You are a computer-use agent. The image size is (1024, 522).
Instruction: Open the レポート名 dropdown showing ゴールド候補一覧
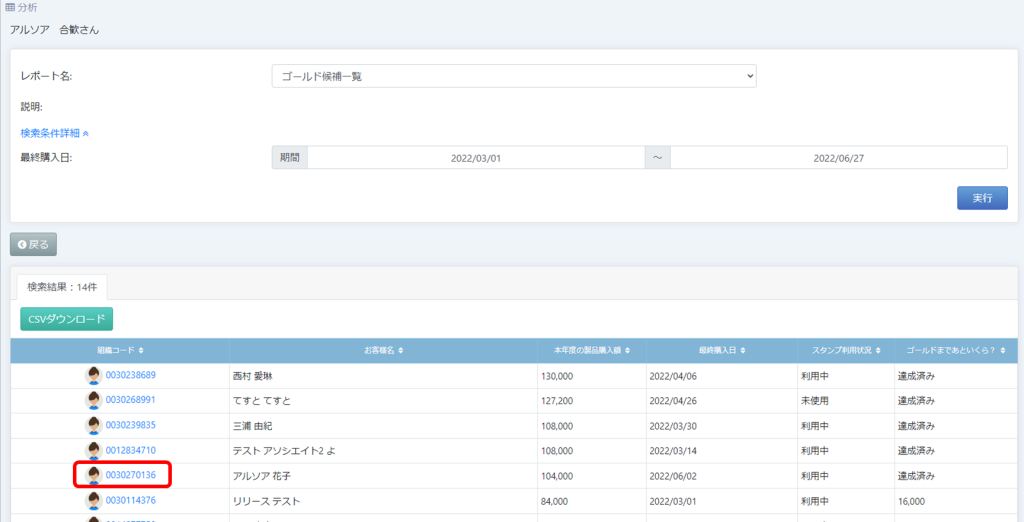click(x=514, y=76)
